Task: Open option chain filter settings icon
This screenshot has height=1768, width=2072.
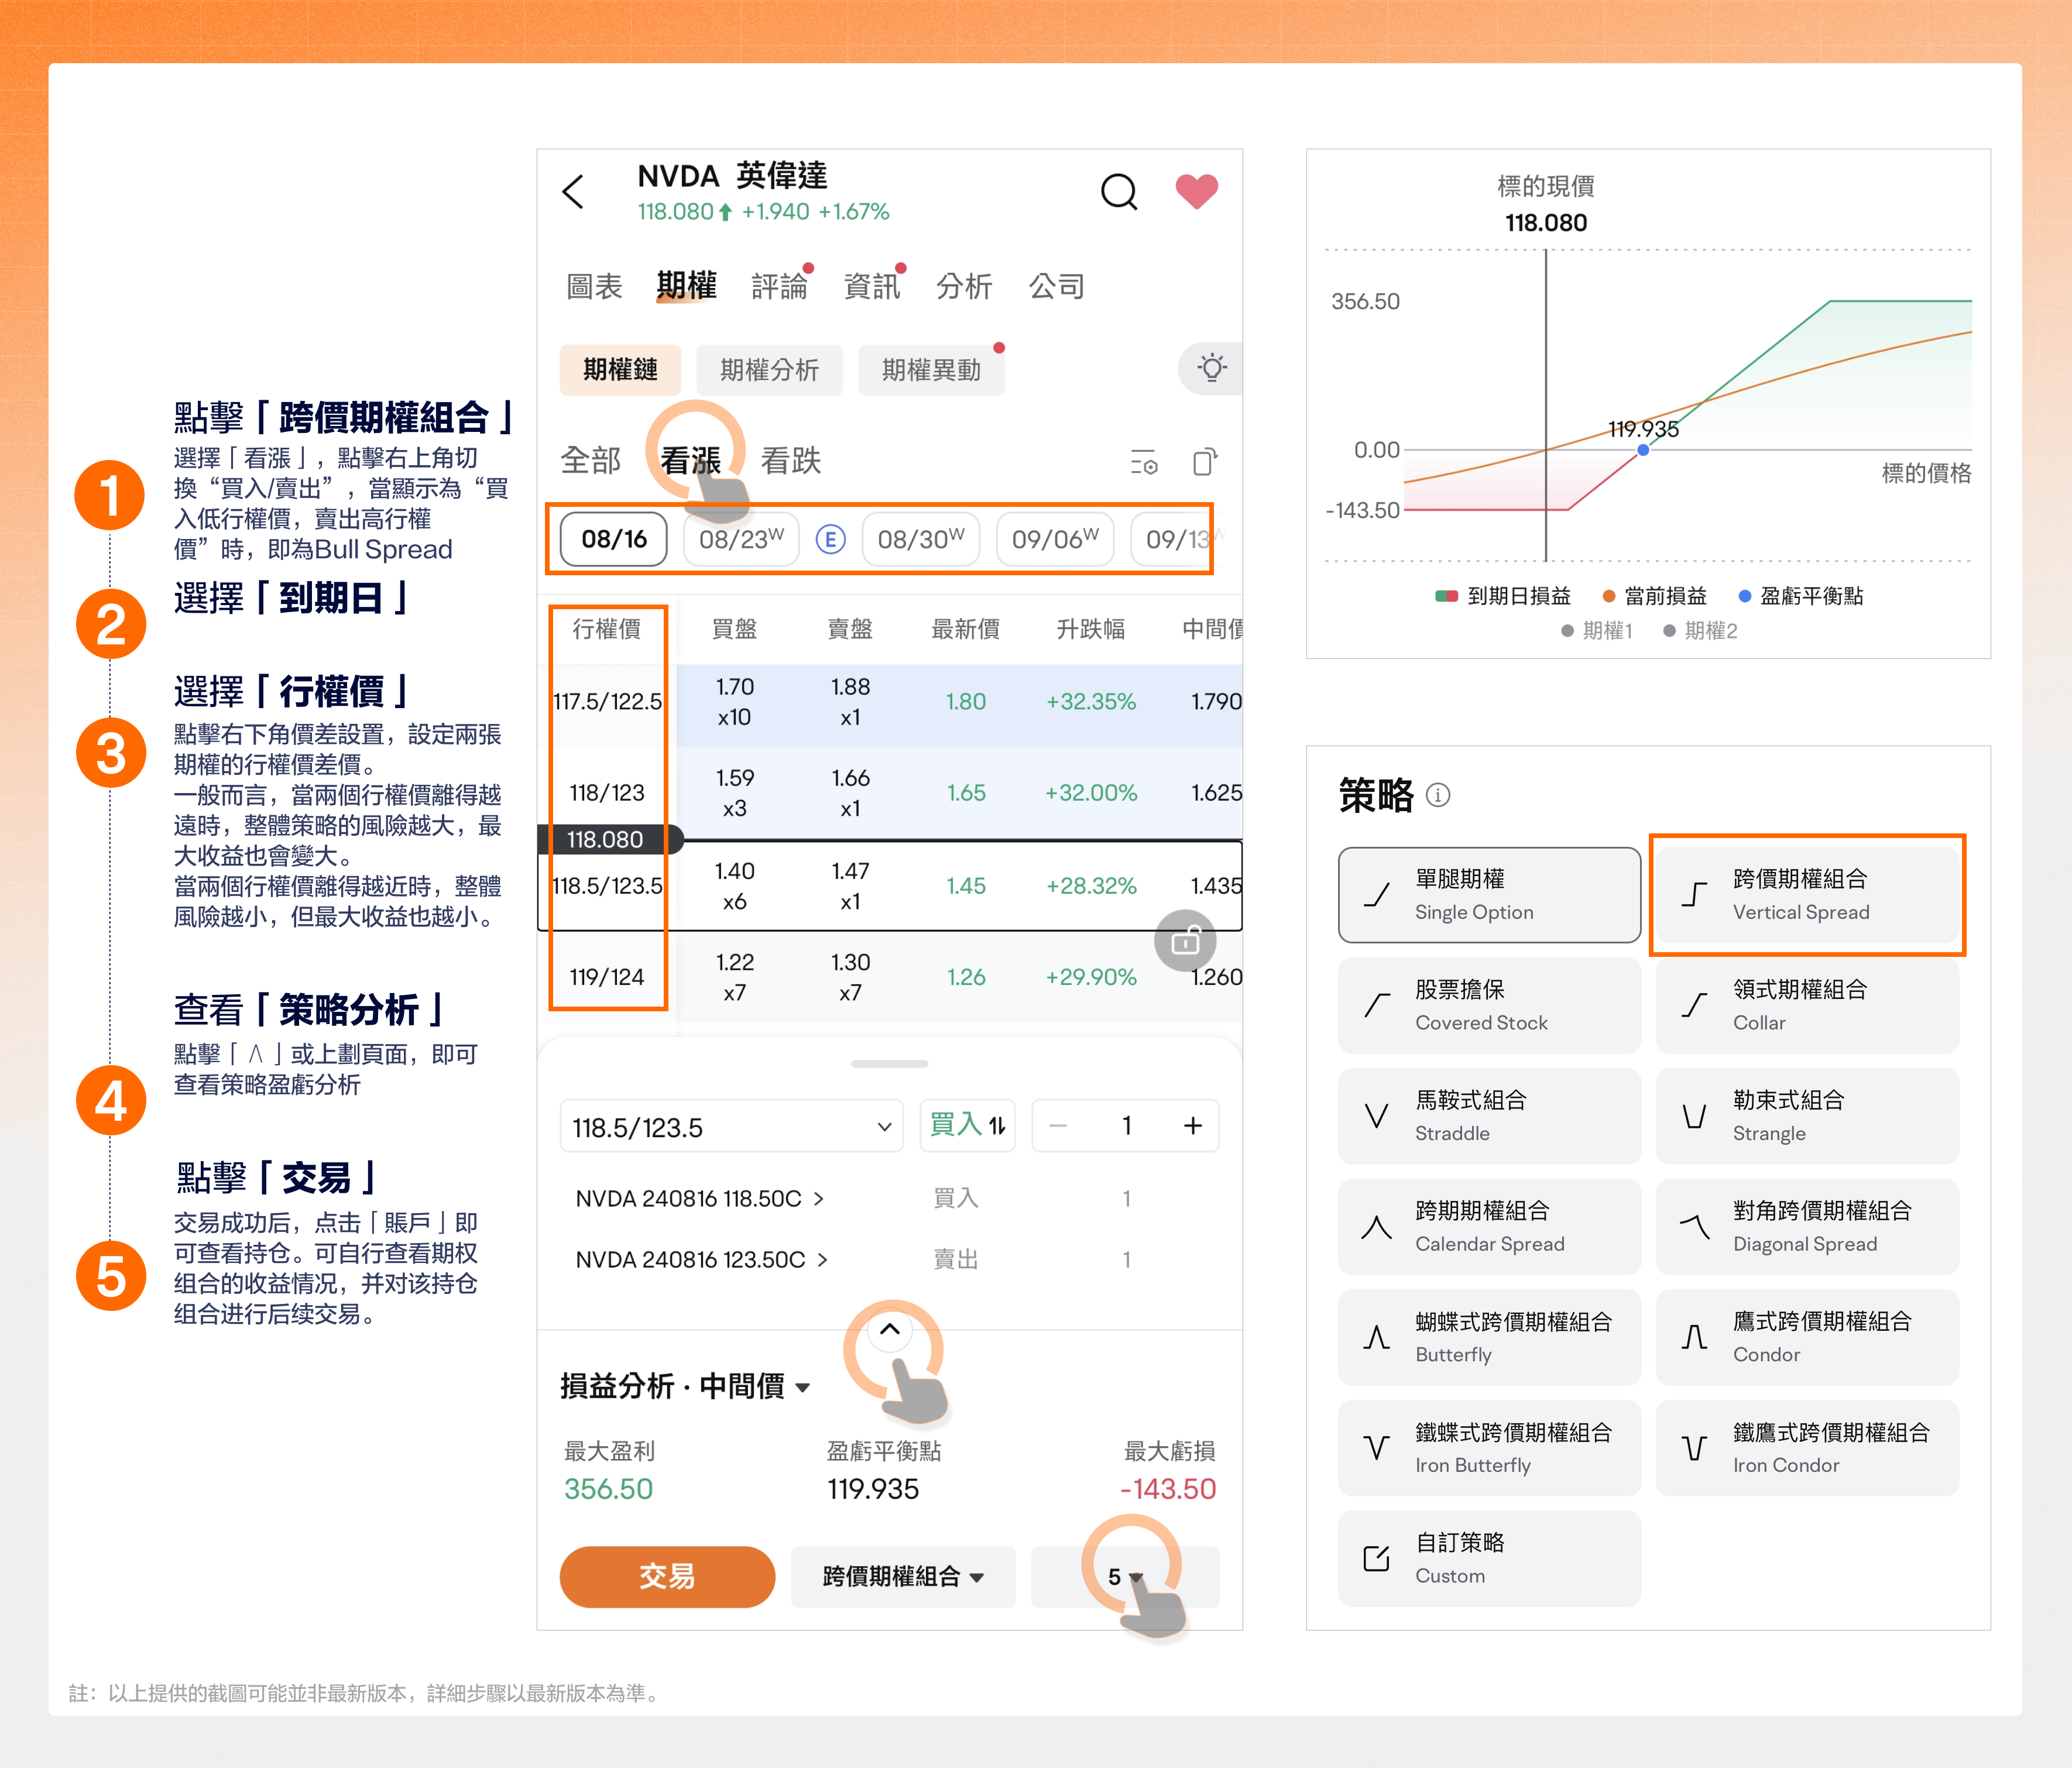Action: pyautogui.click(x=1144, y=462)
